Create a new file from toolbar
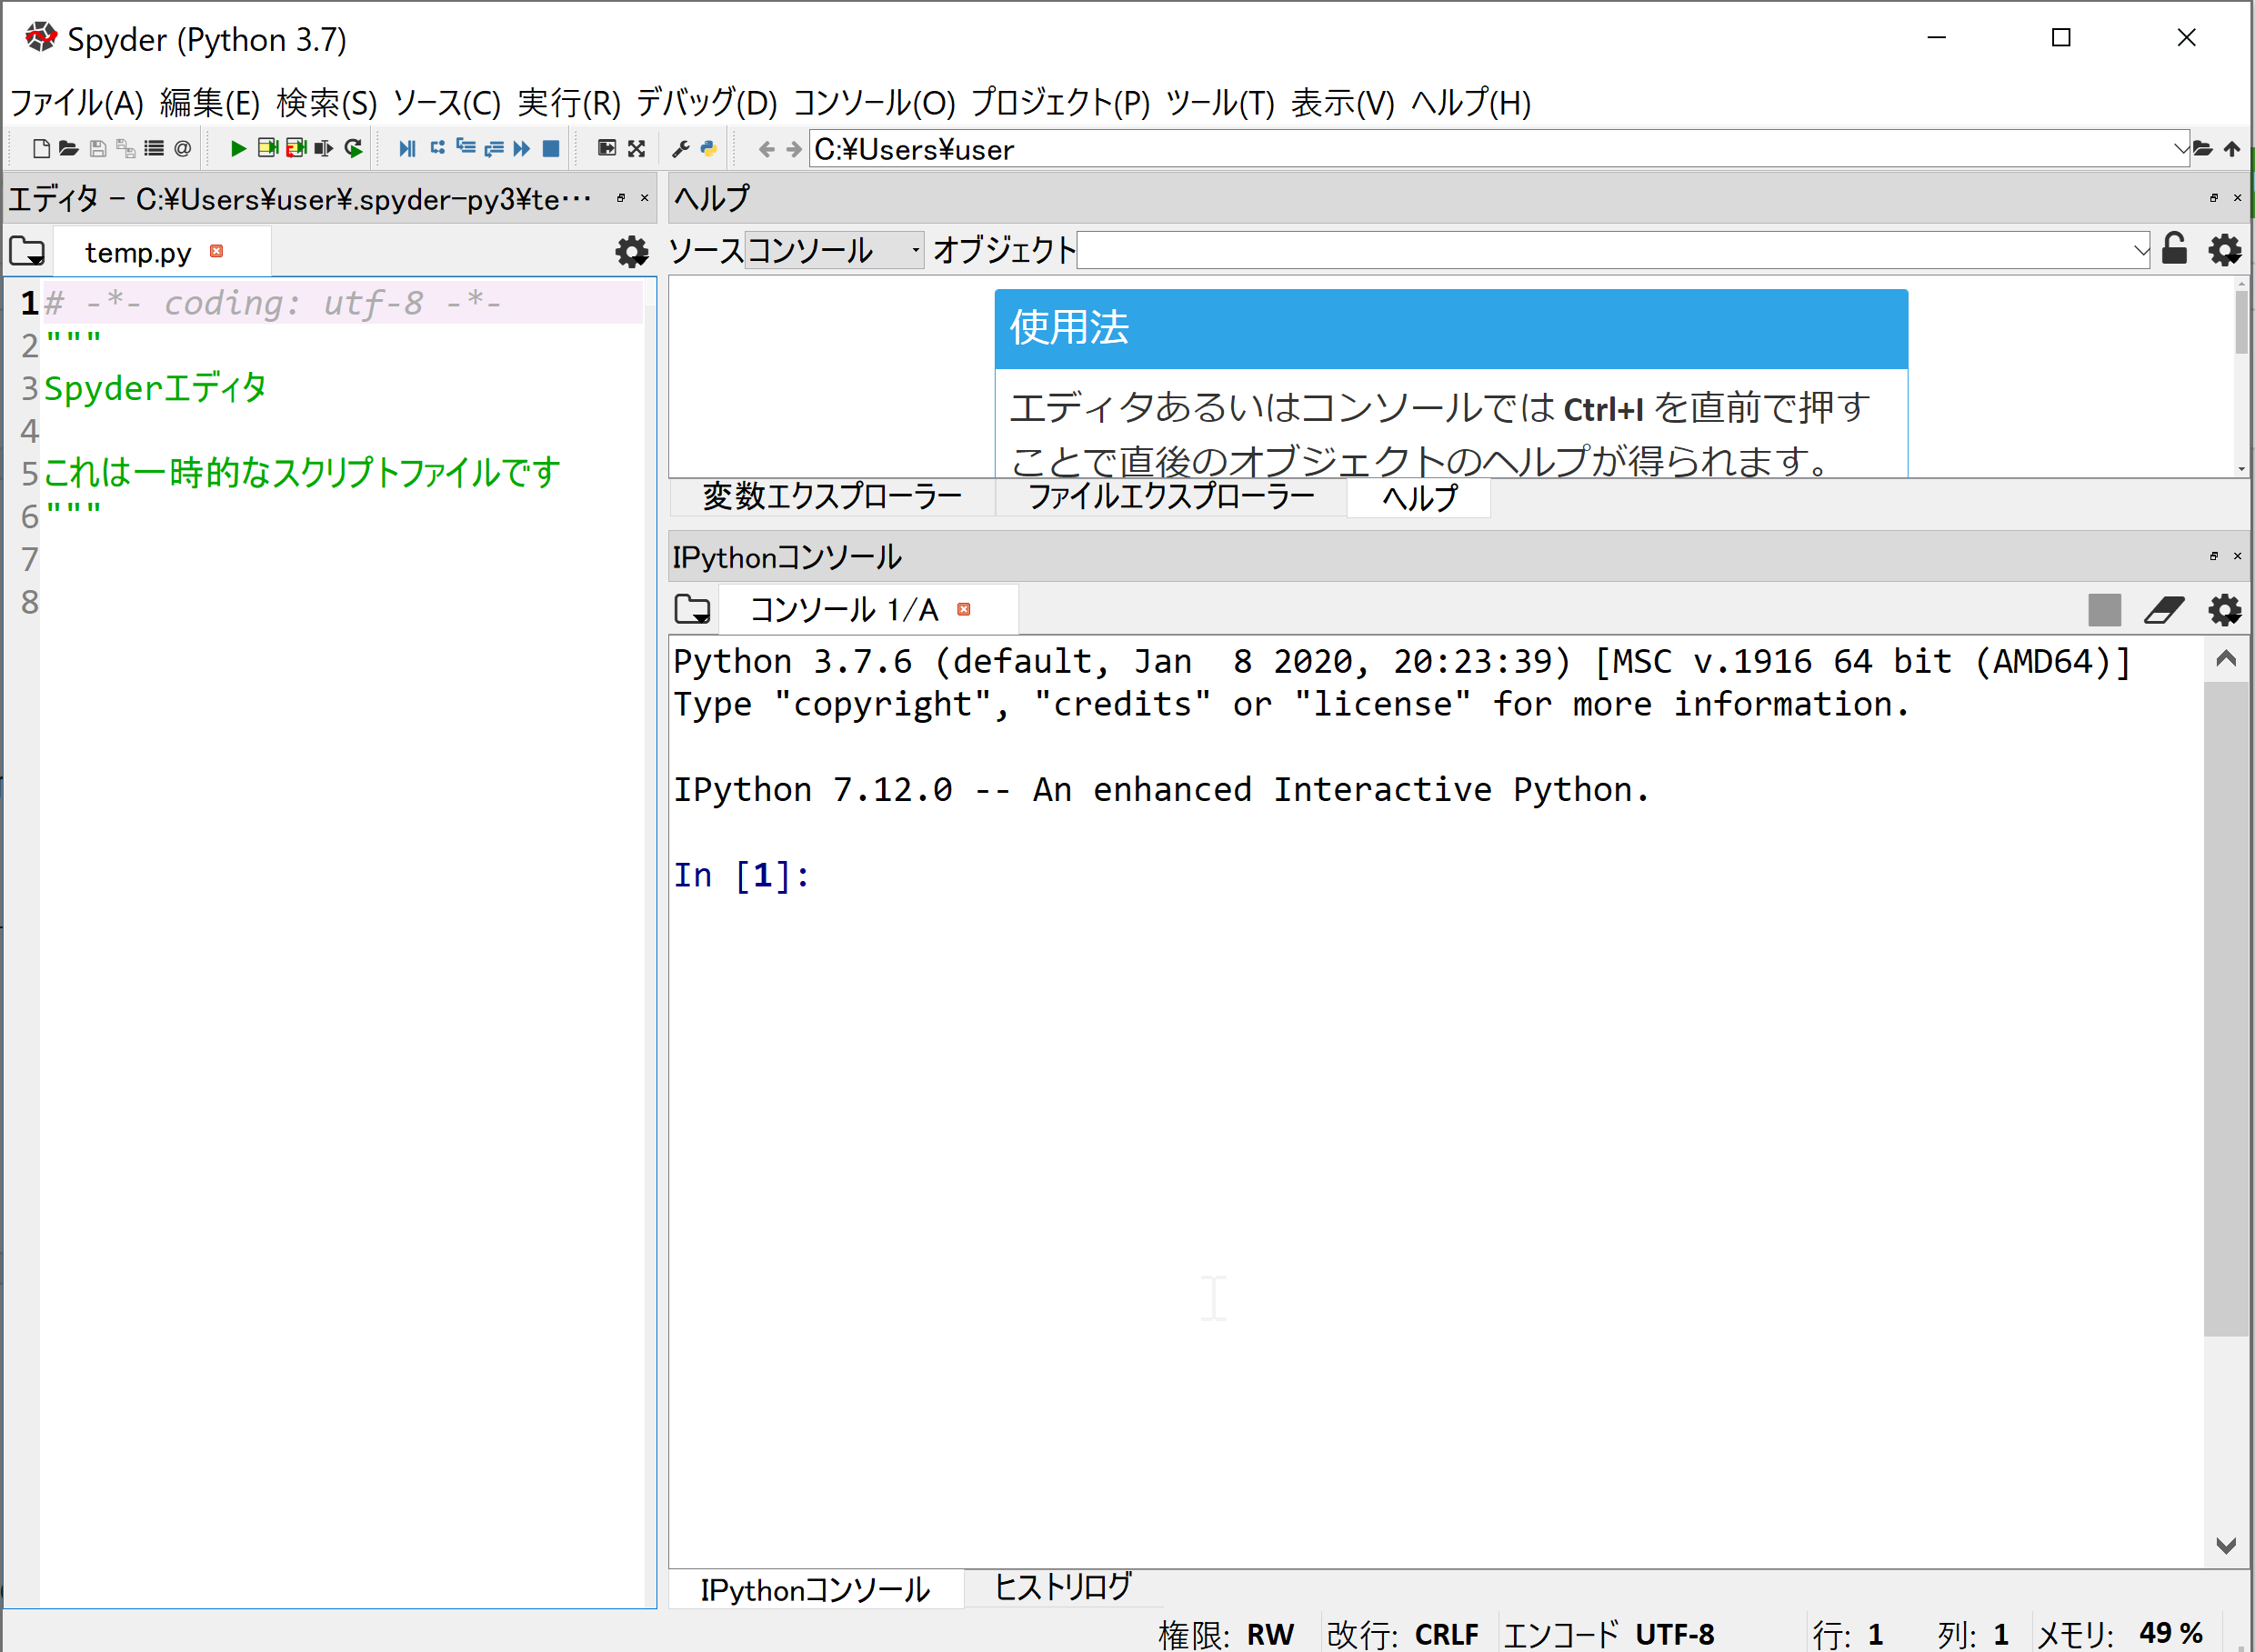The image size is (2255, 1652). coord(41,149)
